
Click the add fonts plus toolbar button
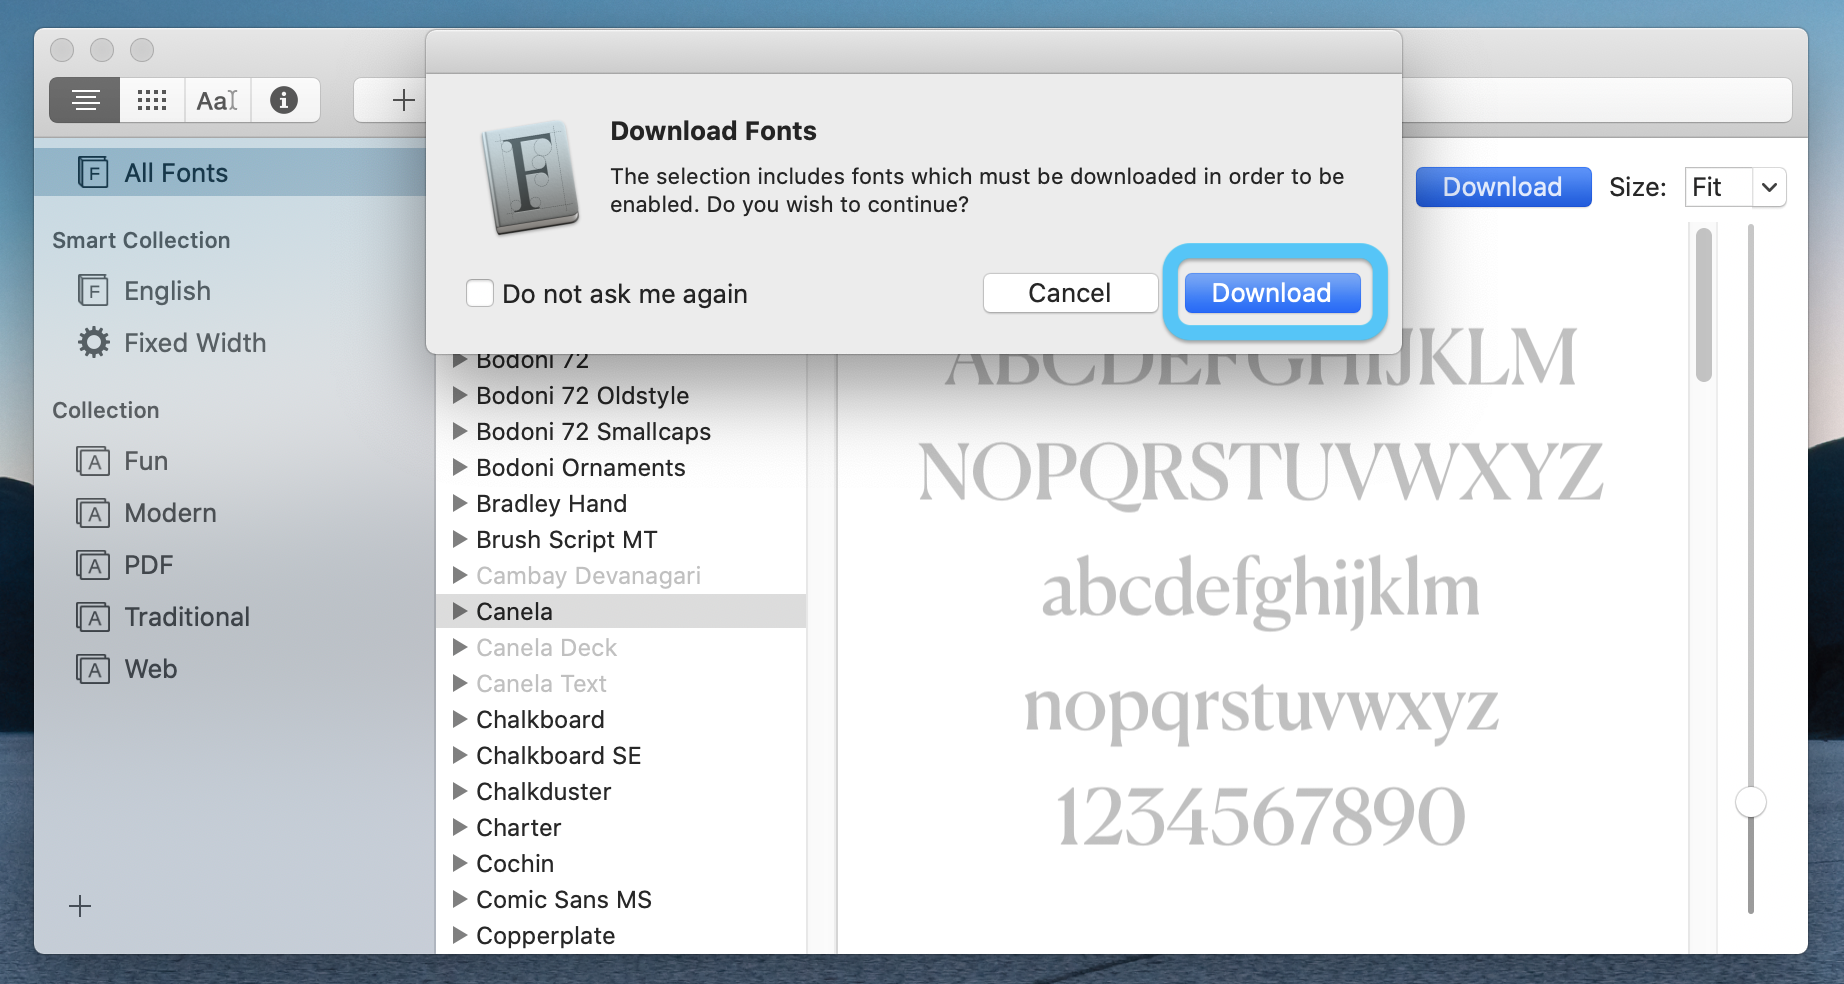402,100
